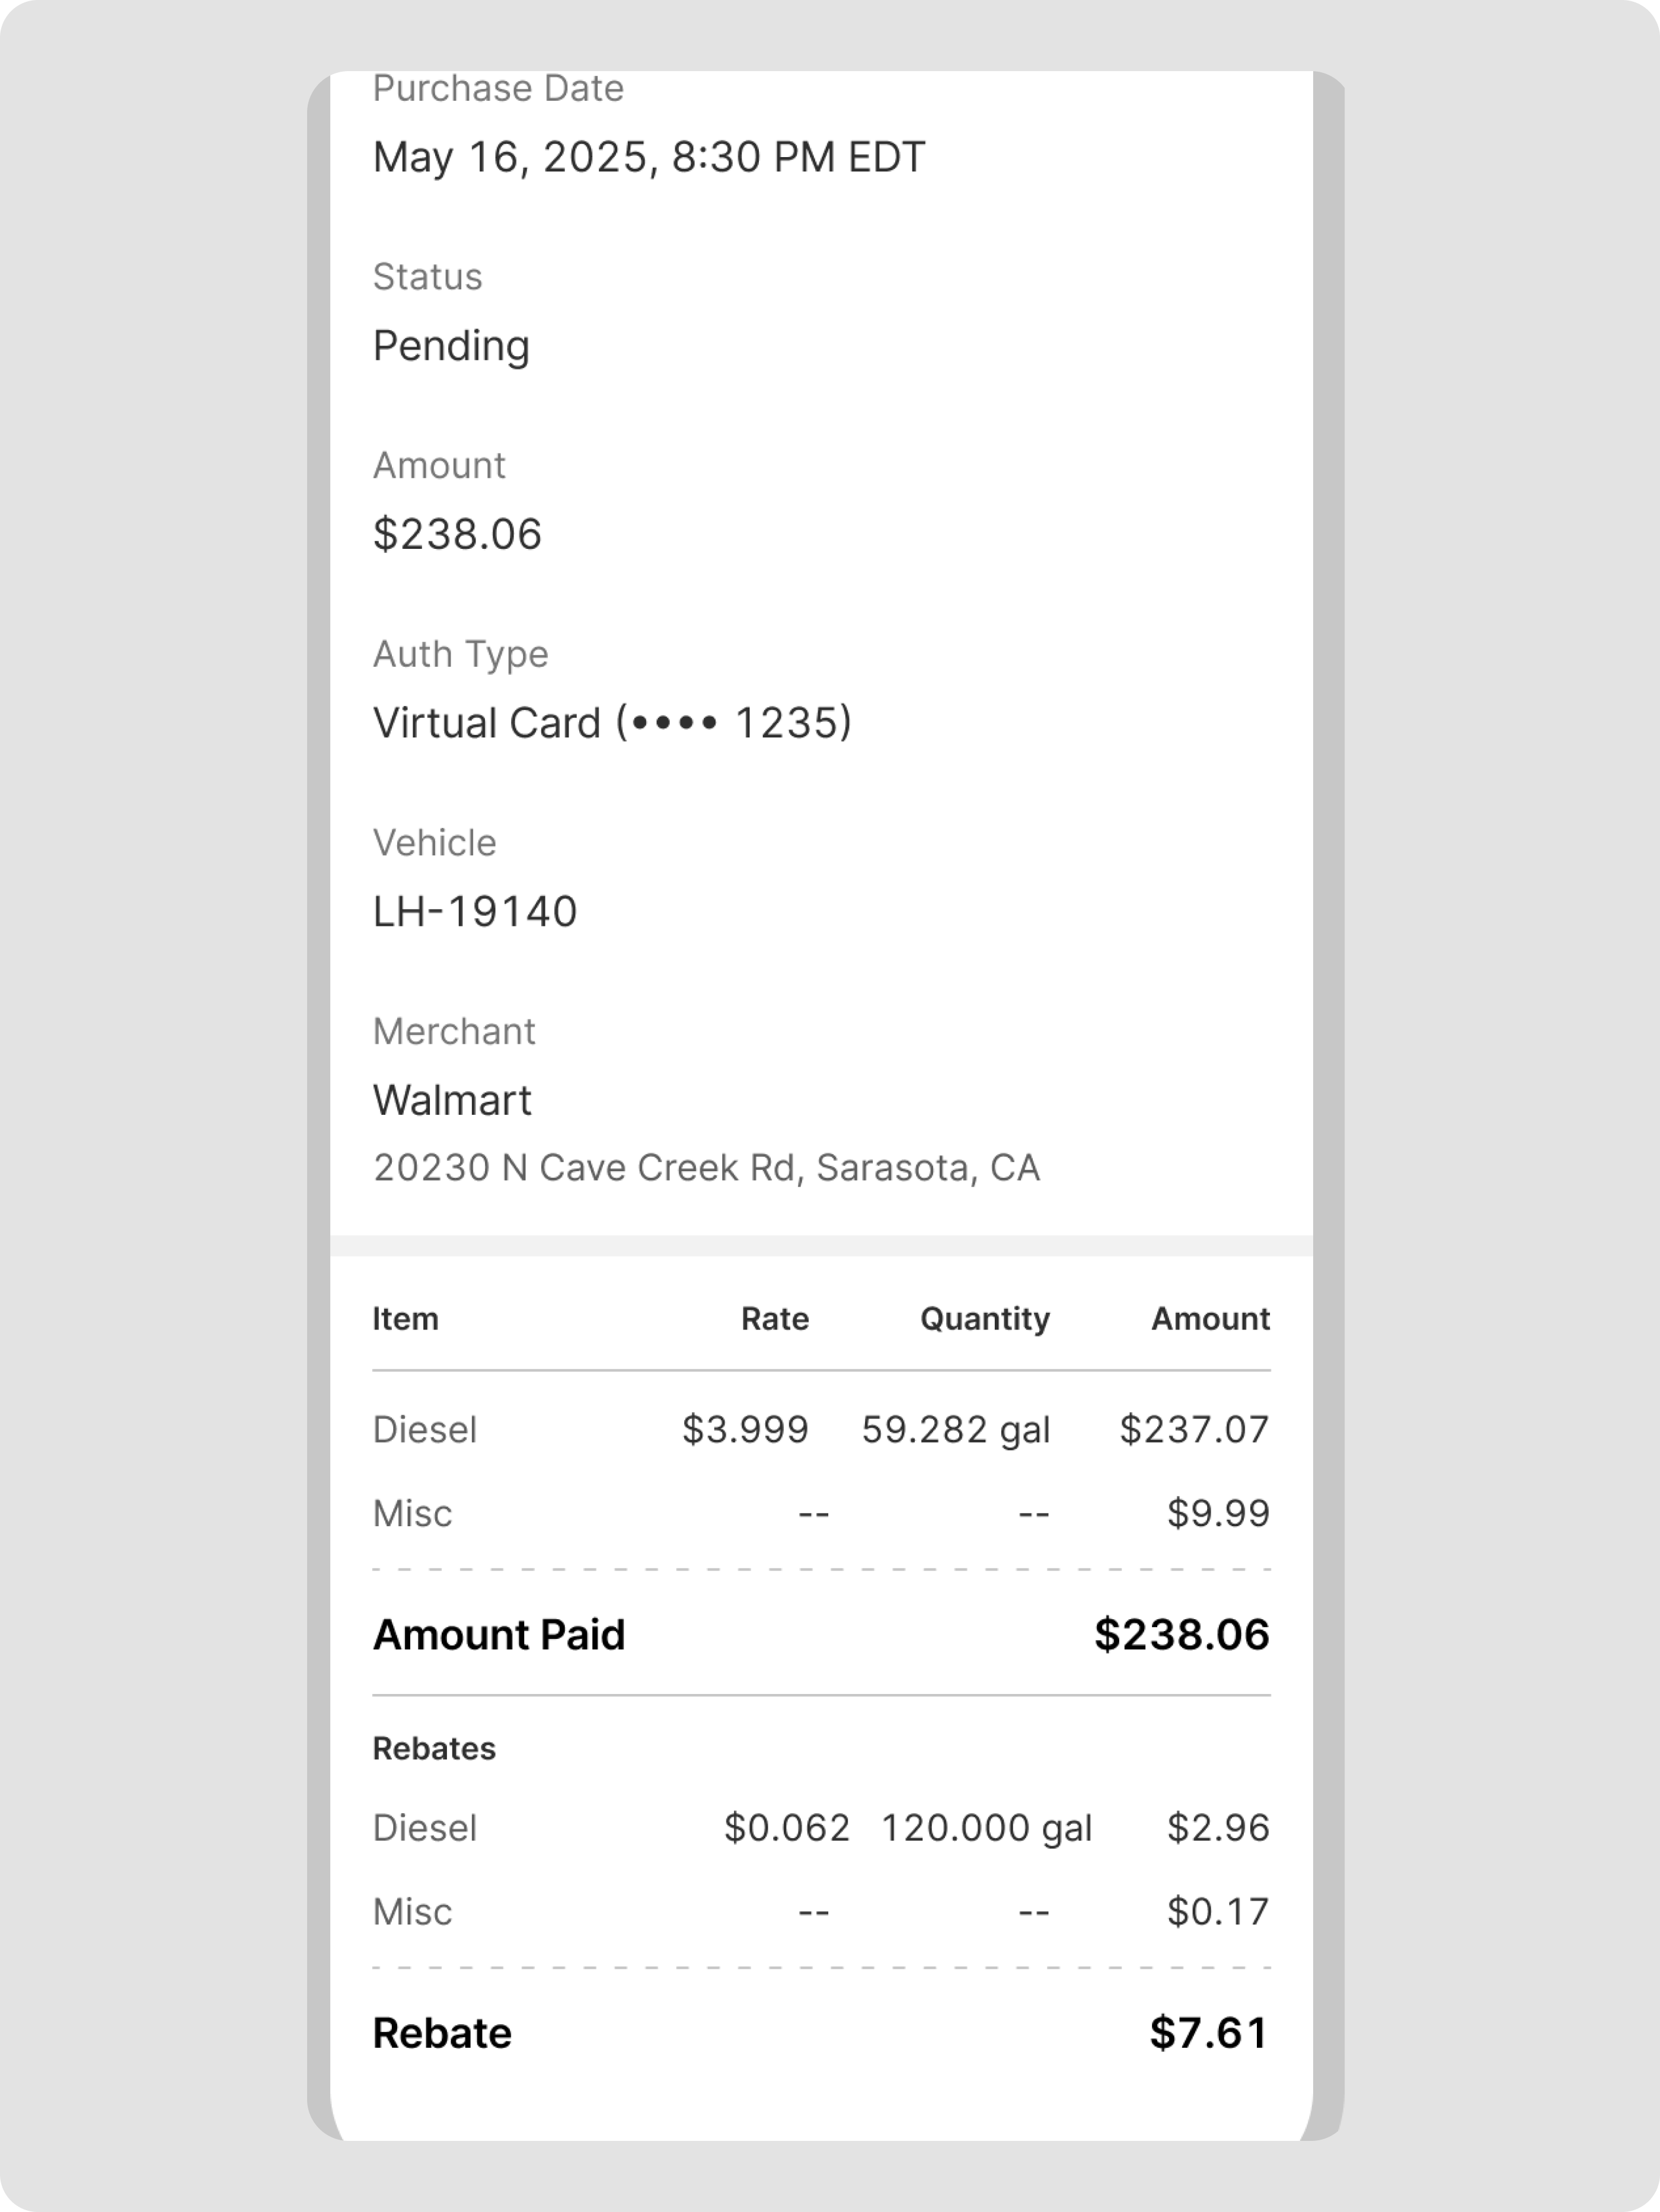
Task: Click the Purchase Date value
Action: pyautogui.click(x=649, y=157)
